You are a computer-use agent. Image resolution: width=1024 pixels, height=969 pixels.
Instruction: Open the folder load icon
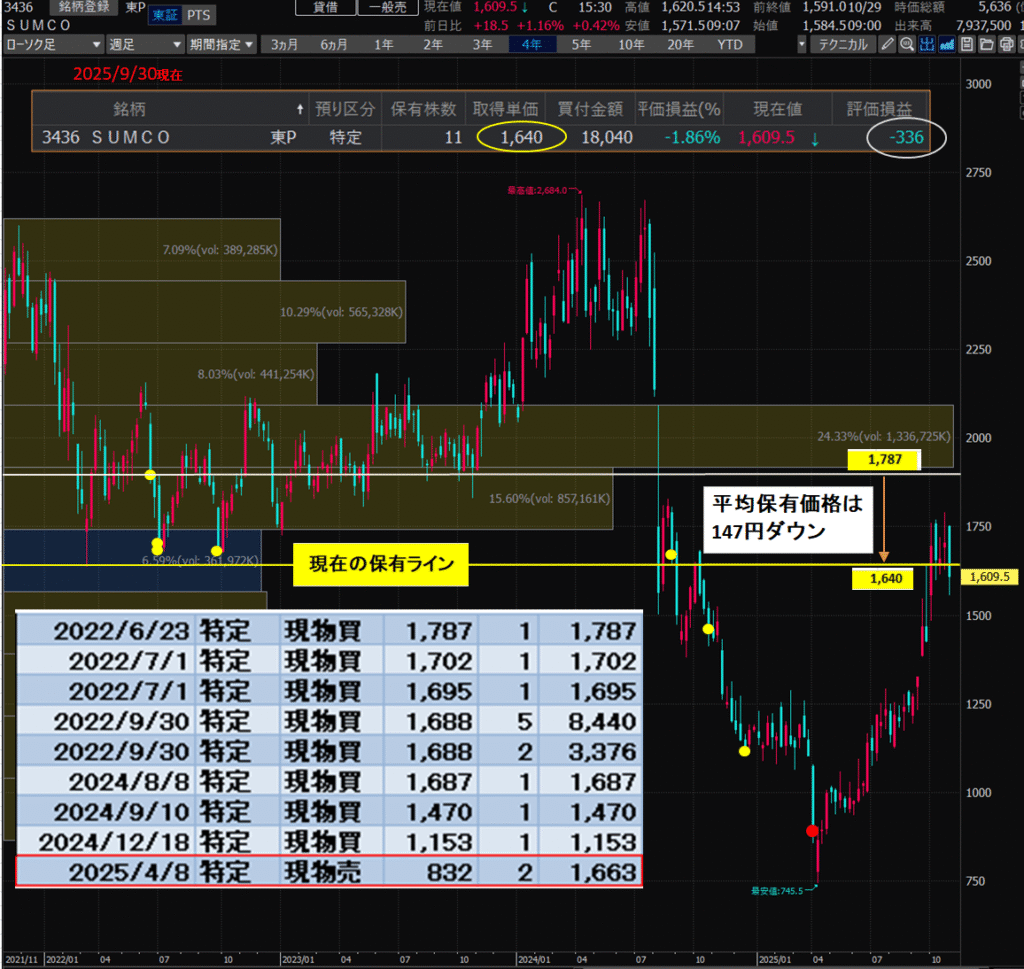pyautogui.click(x=986, y=44)
